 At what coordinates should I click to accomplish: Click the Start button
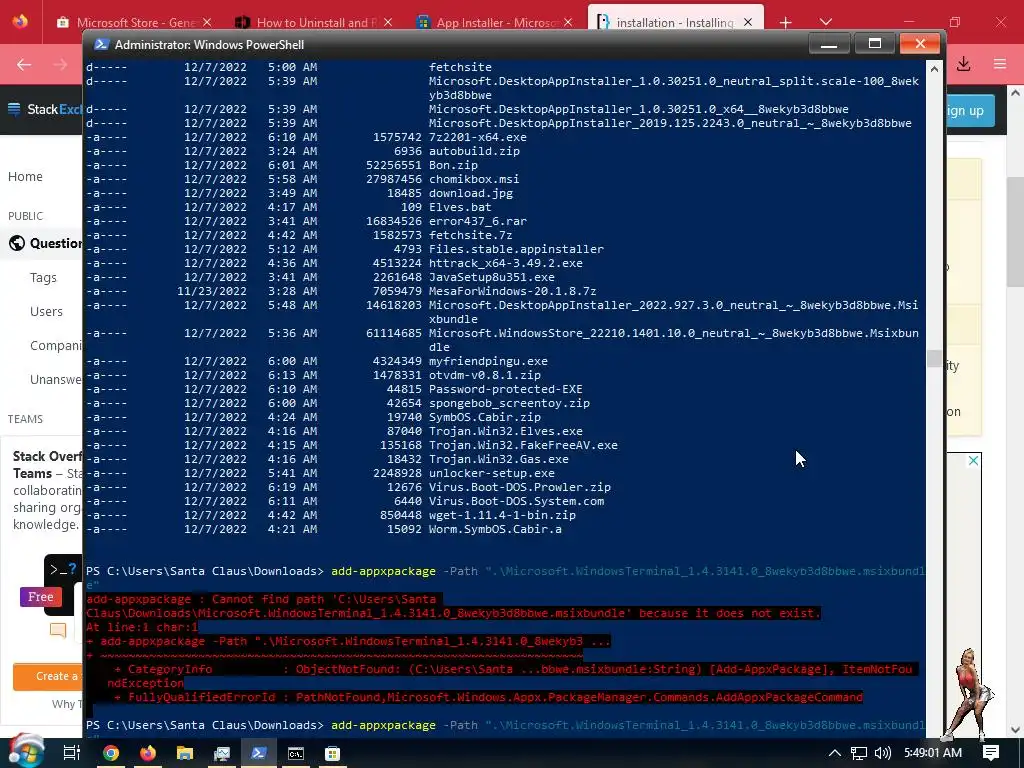coord(25,752)
